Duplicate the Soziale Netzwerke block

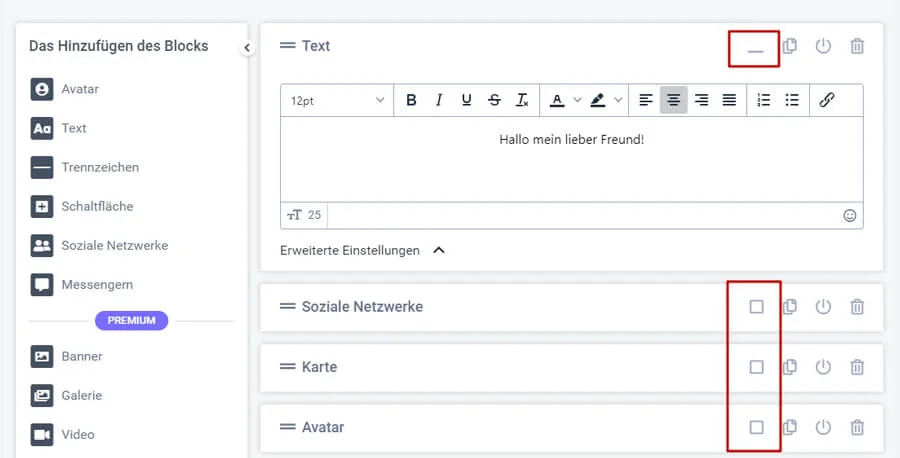click(x=790, y=307)
